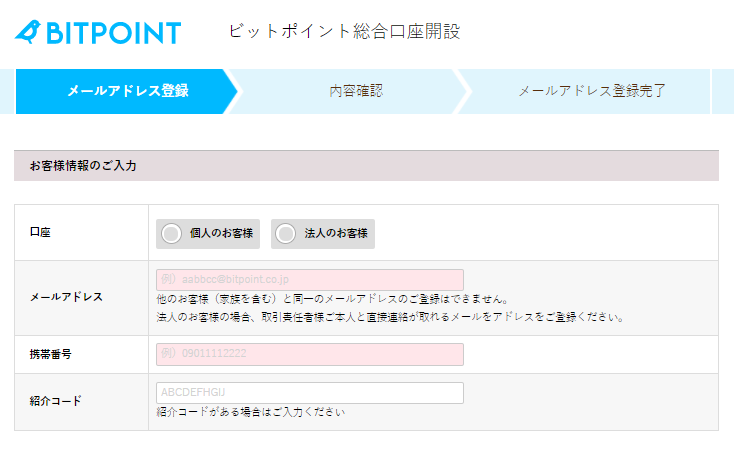
Task: Focus the 紹介コード referral code input field
Action: pyautogui.click(x=310, y=393)
